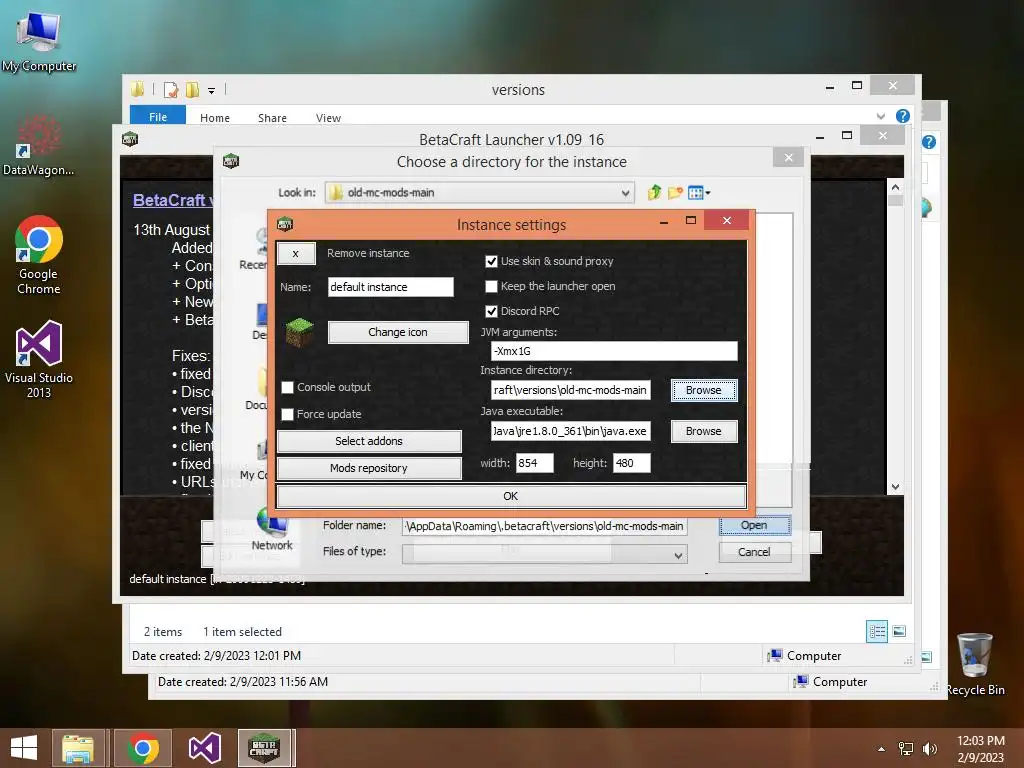Click the Folder name input field
Screen dimensions: 1024x768
click(x=545, y=526)
